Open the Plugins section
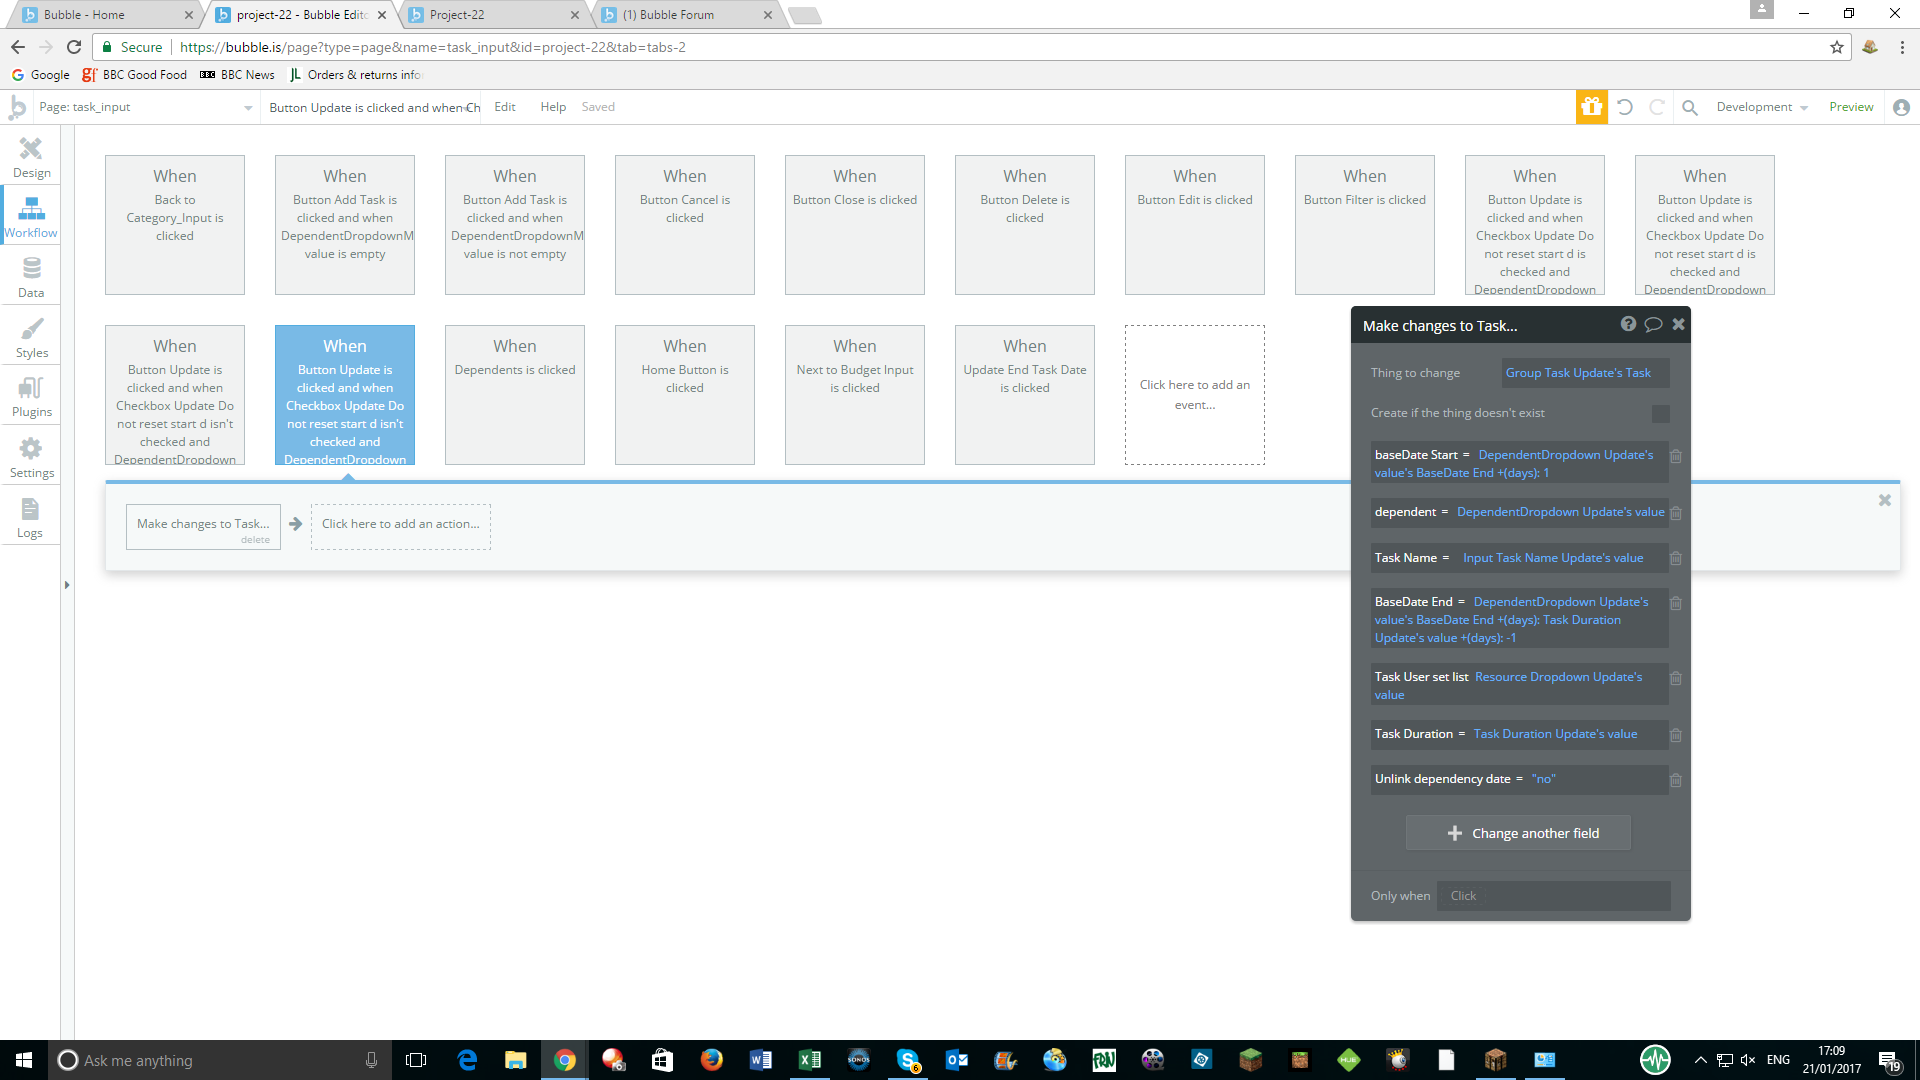This screenshot has height=1080, width=1920. [31, 396]
